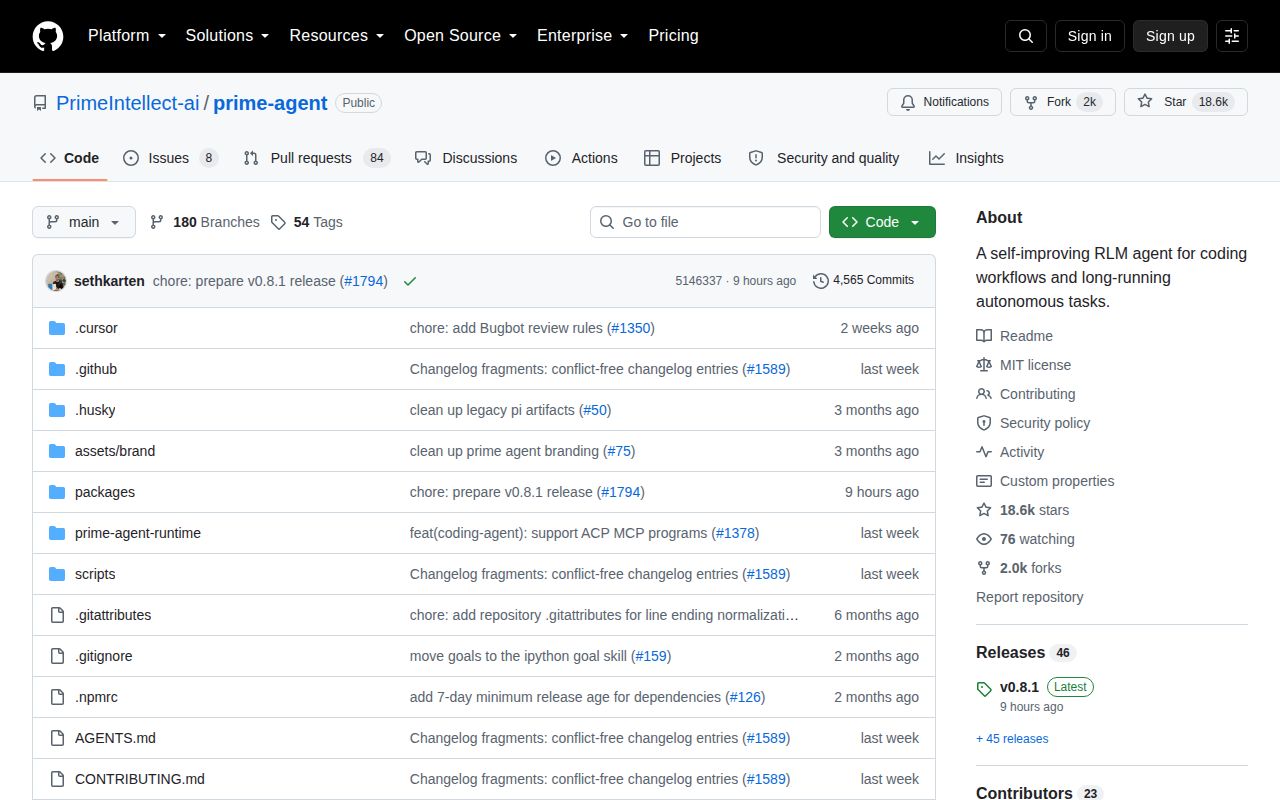Image resolution: width=1280 pixels, height=800 pixels.
Task: Click the Sign up button
Action: click(1170, 36)
